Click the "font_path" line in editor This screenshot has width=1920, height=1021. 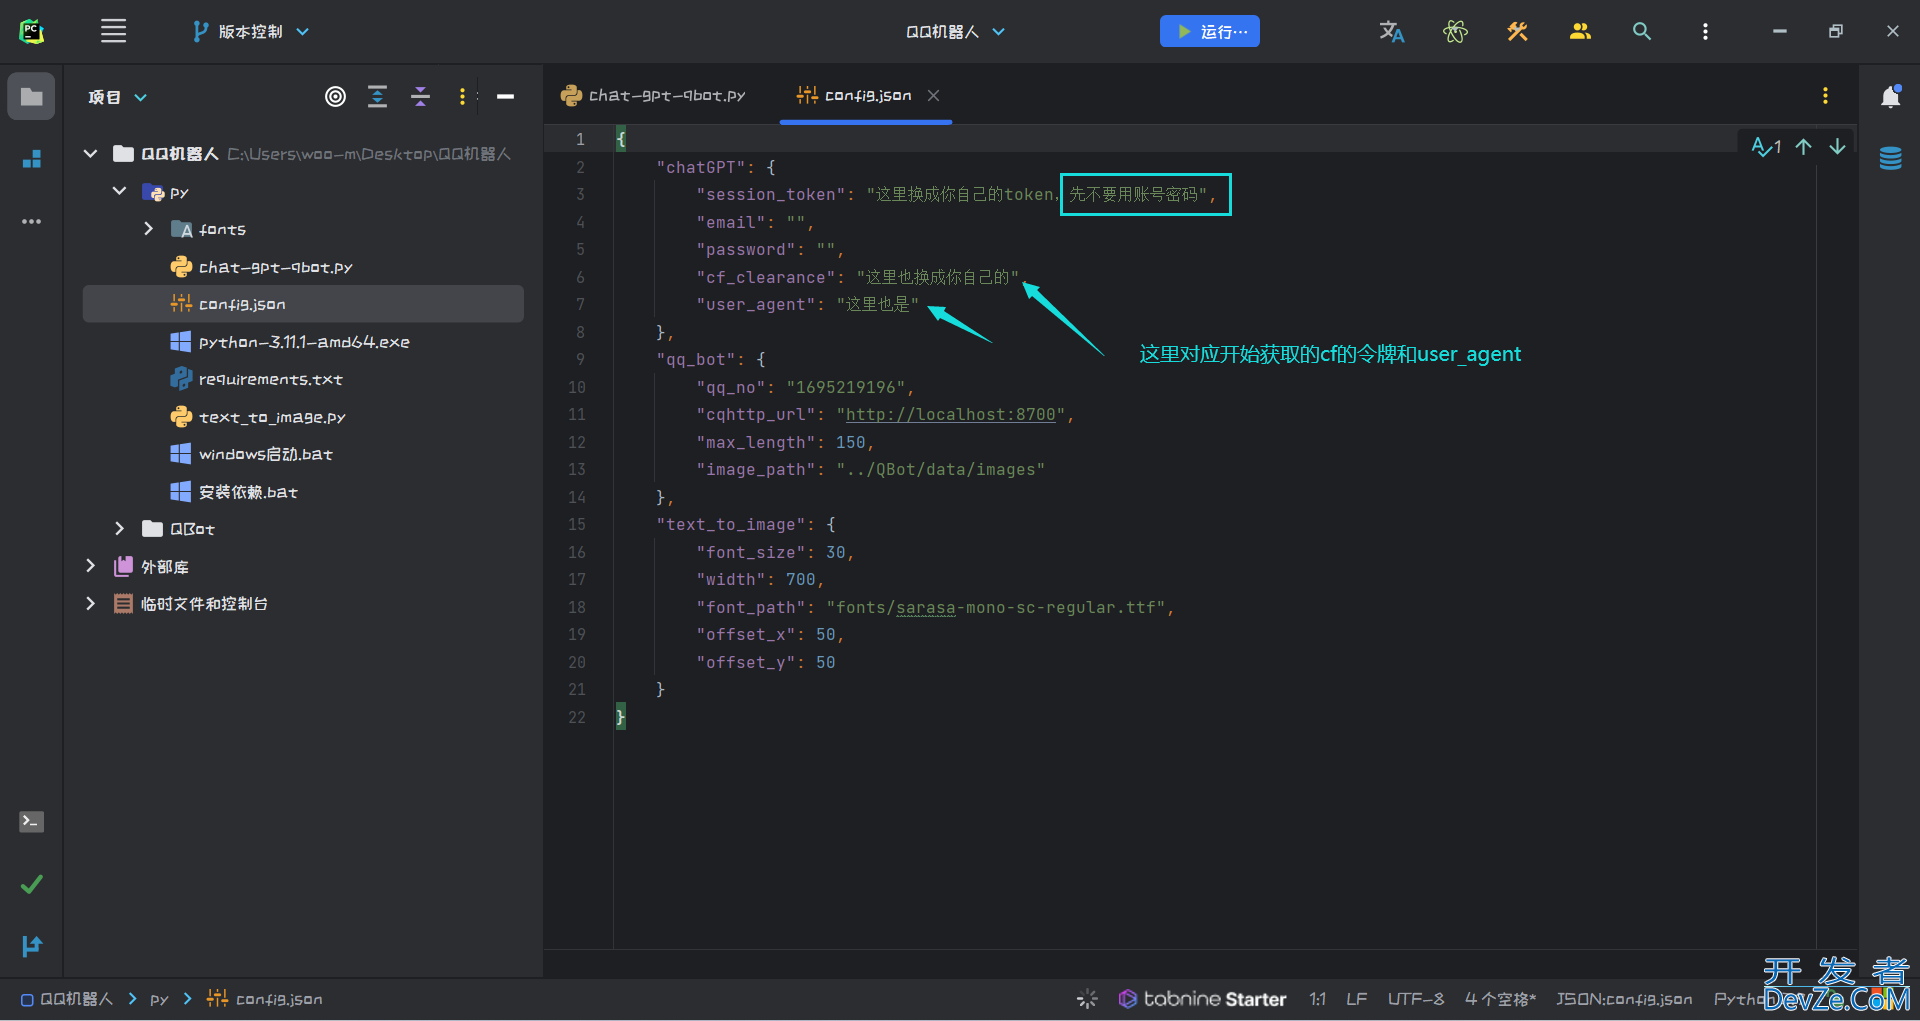pyautogui.click(x=935, y=607)
